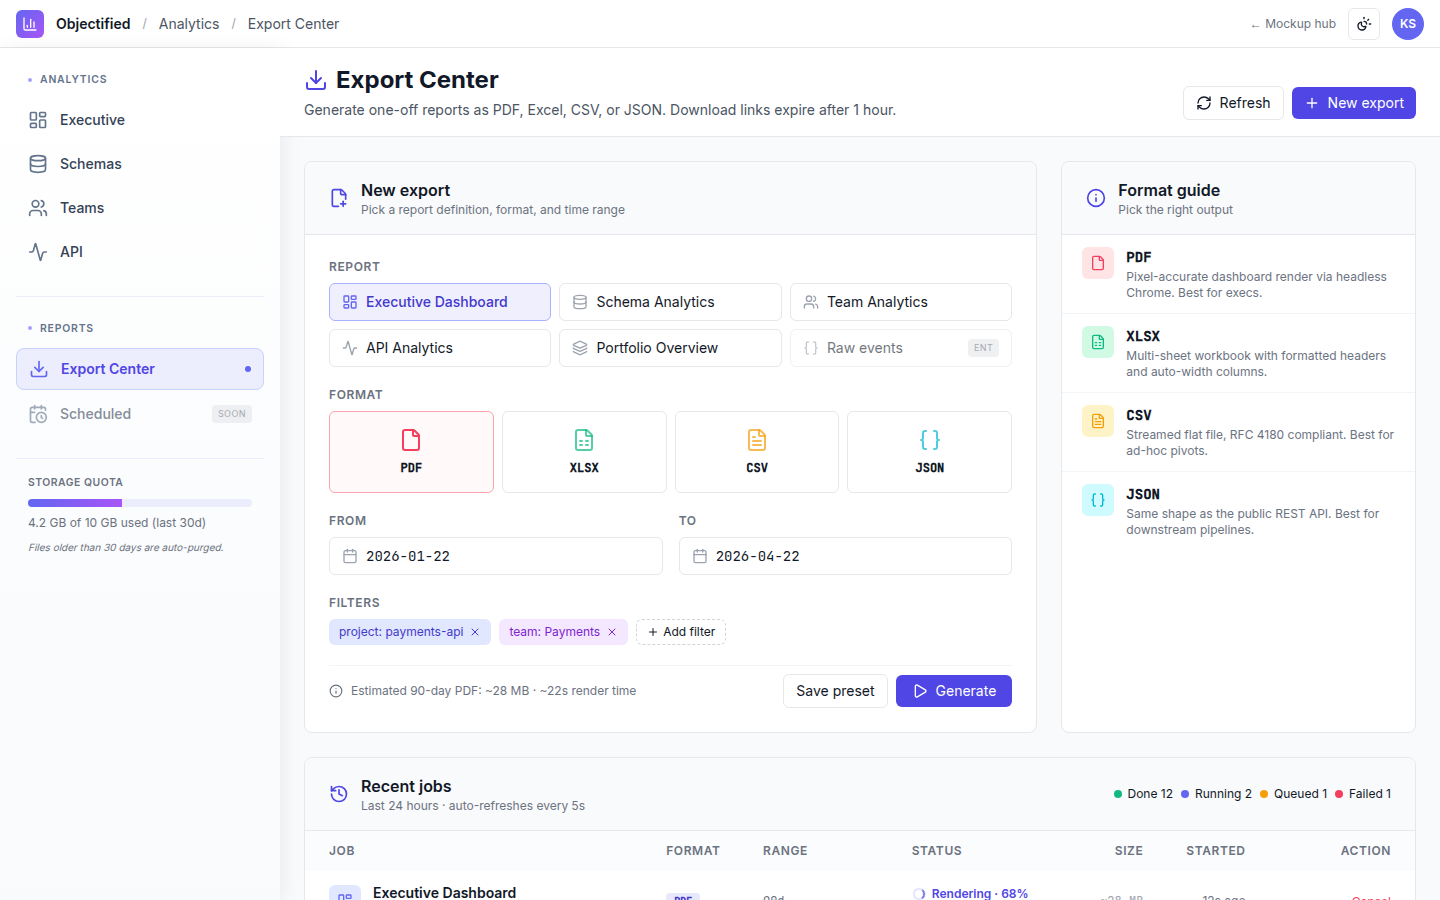Click the 'Rendering · 68%' job status

pos(970,893)
